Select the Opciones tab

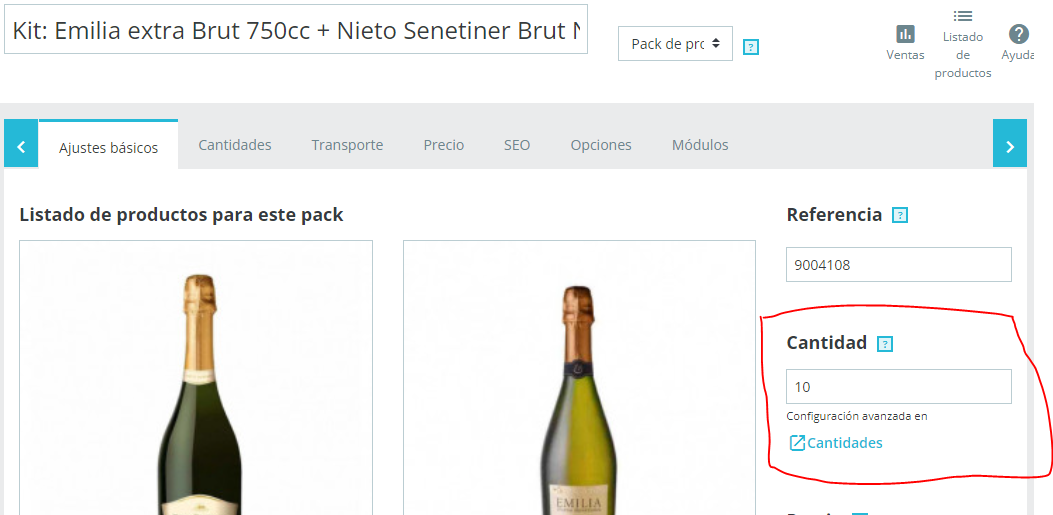601,145
